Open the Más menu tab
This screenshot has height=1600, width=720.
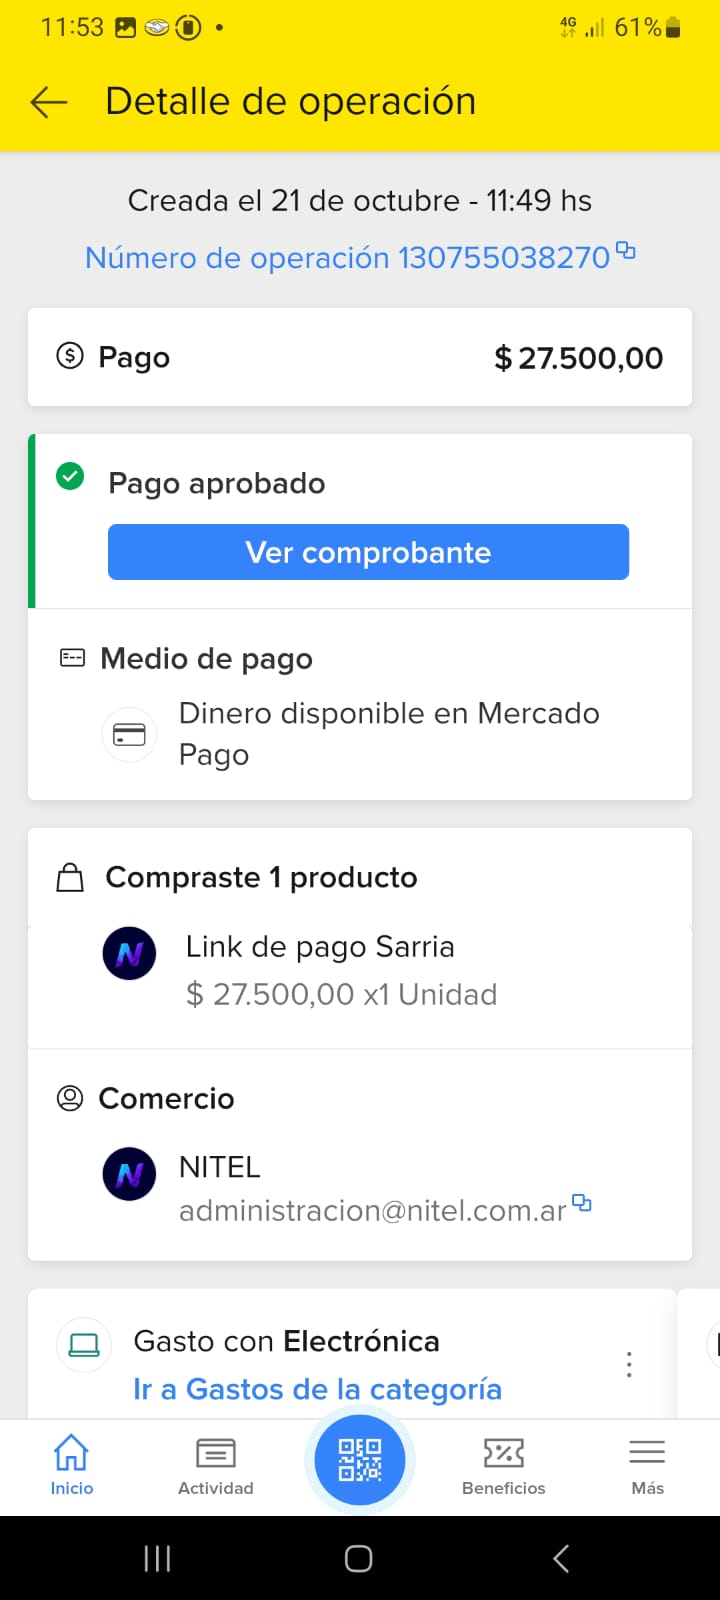coord(647,1465)
